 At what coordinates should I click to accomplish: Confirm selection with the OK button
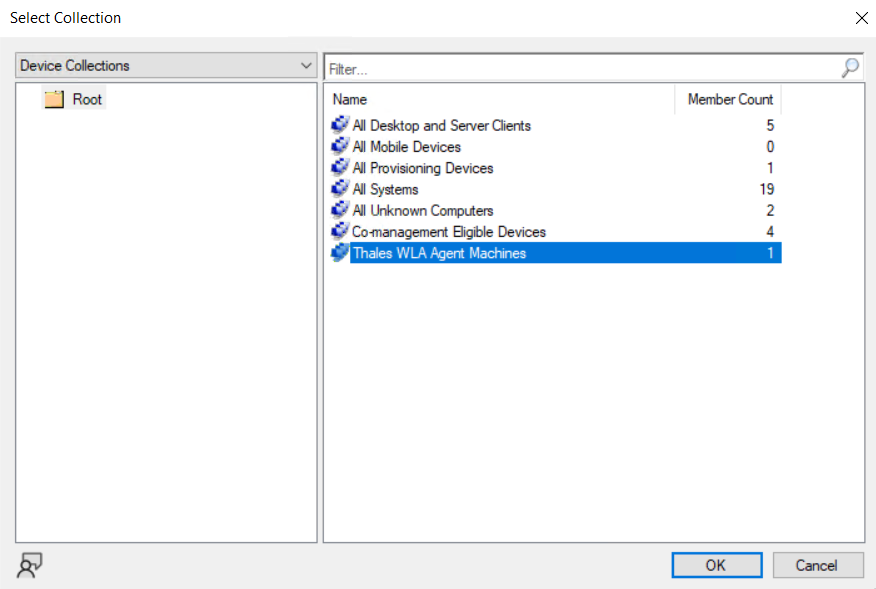point(717,565)
